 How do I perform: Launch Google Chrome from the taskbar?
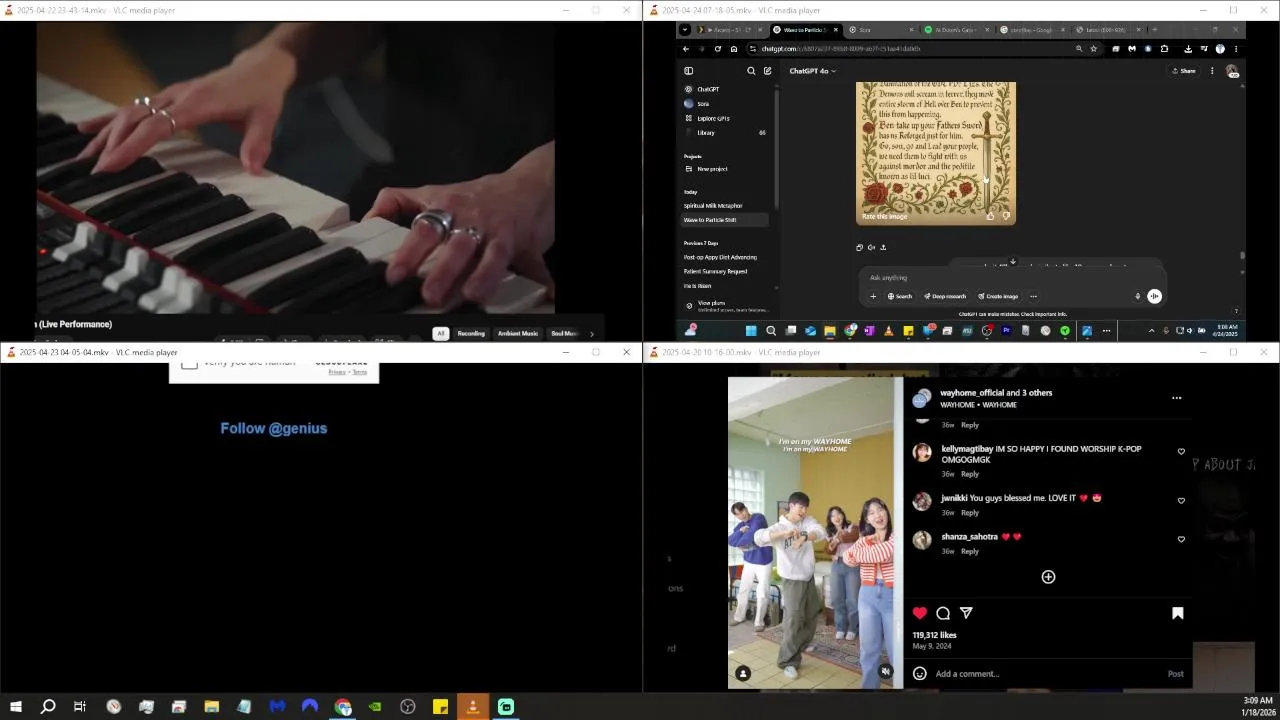(343, 707)
